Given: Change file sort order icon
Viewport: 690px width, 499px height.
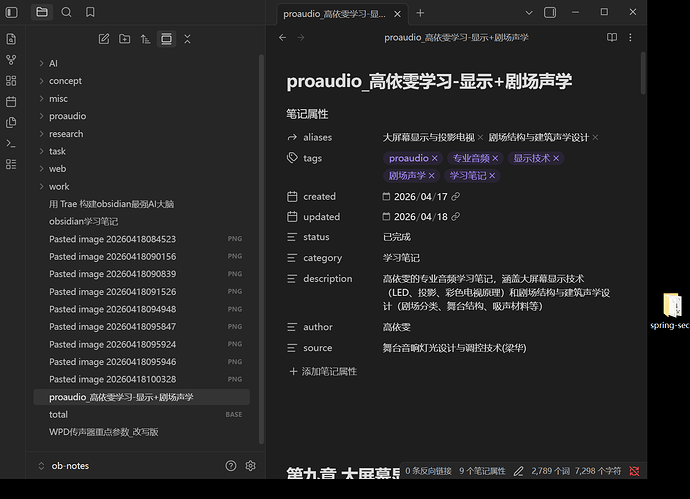Looking at the screenshot, I should pyautogui.click(x=145, y=39).
